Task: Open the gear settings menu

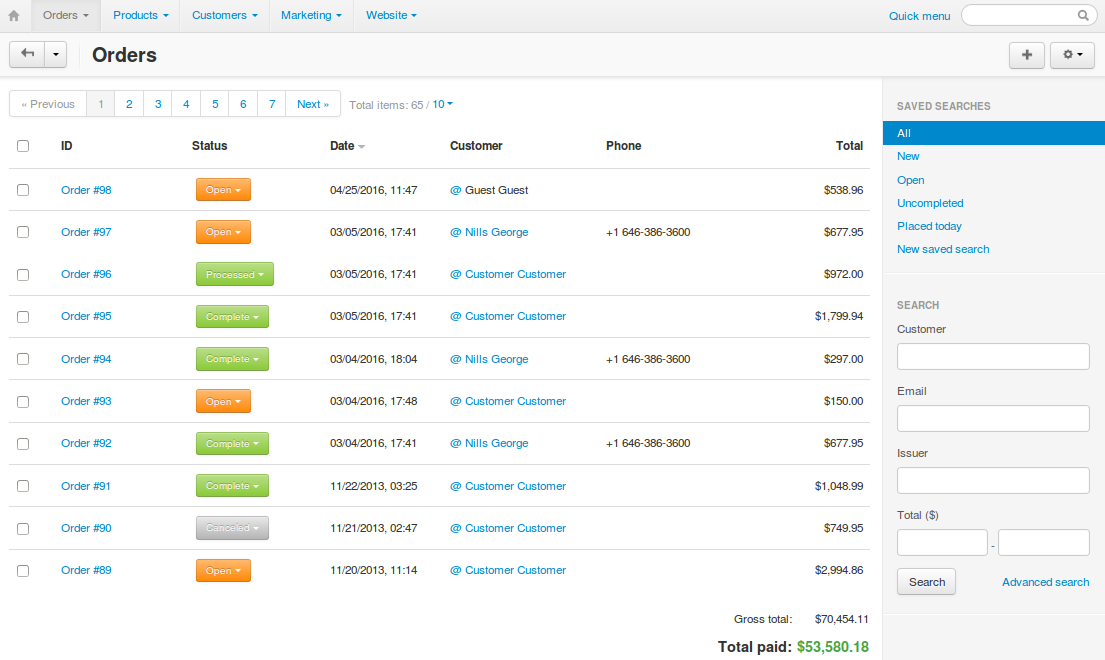Action: pyautogui.click(x=1072, y=55)
